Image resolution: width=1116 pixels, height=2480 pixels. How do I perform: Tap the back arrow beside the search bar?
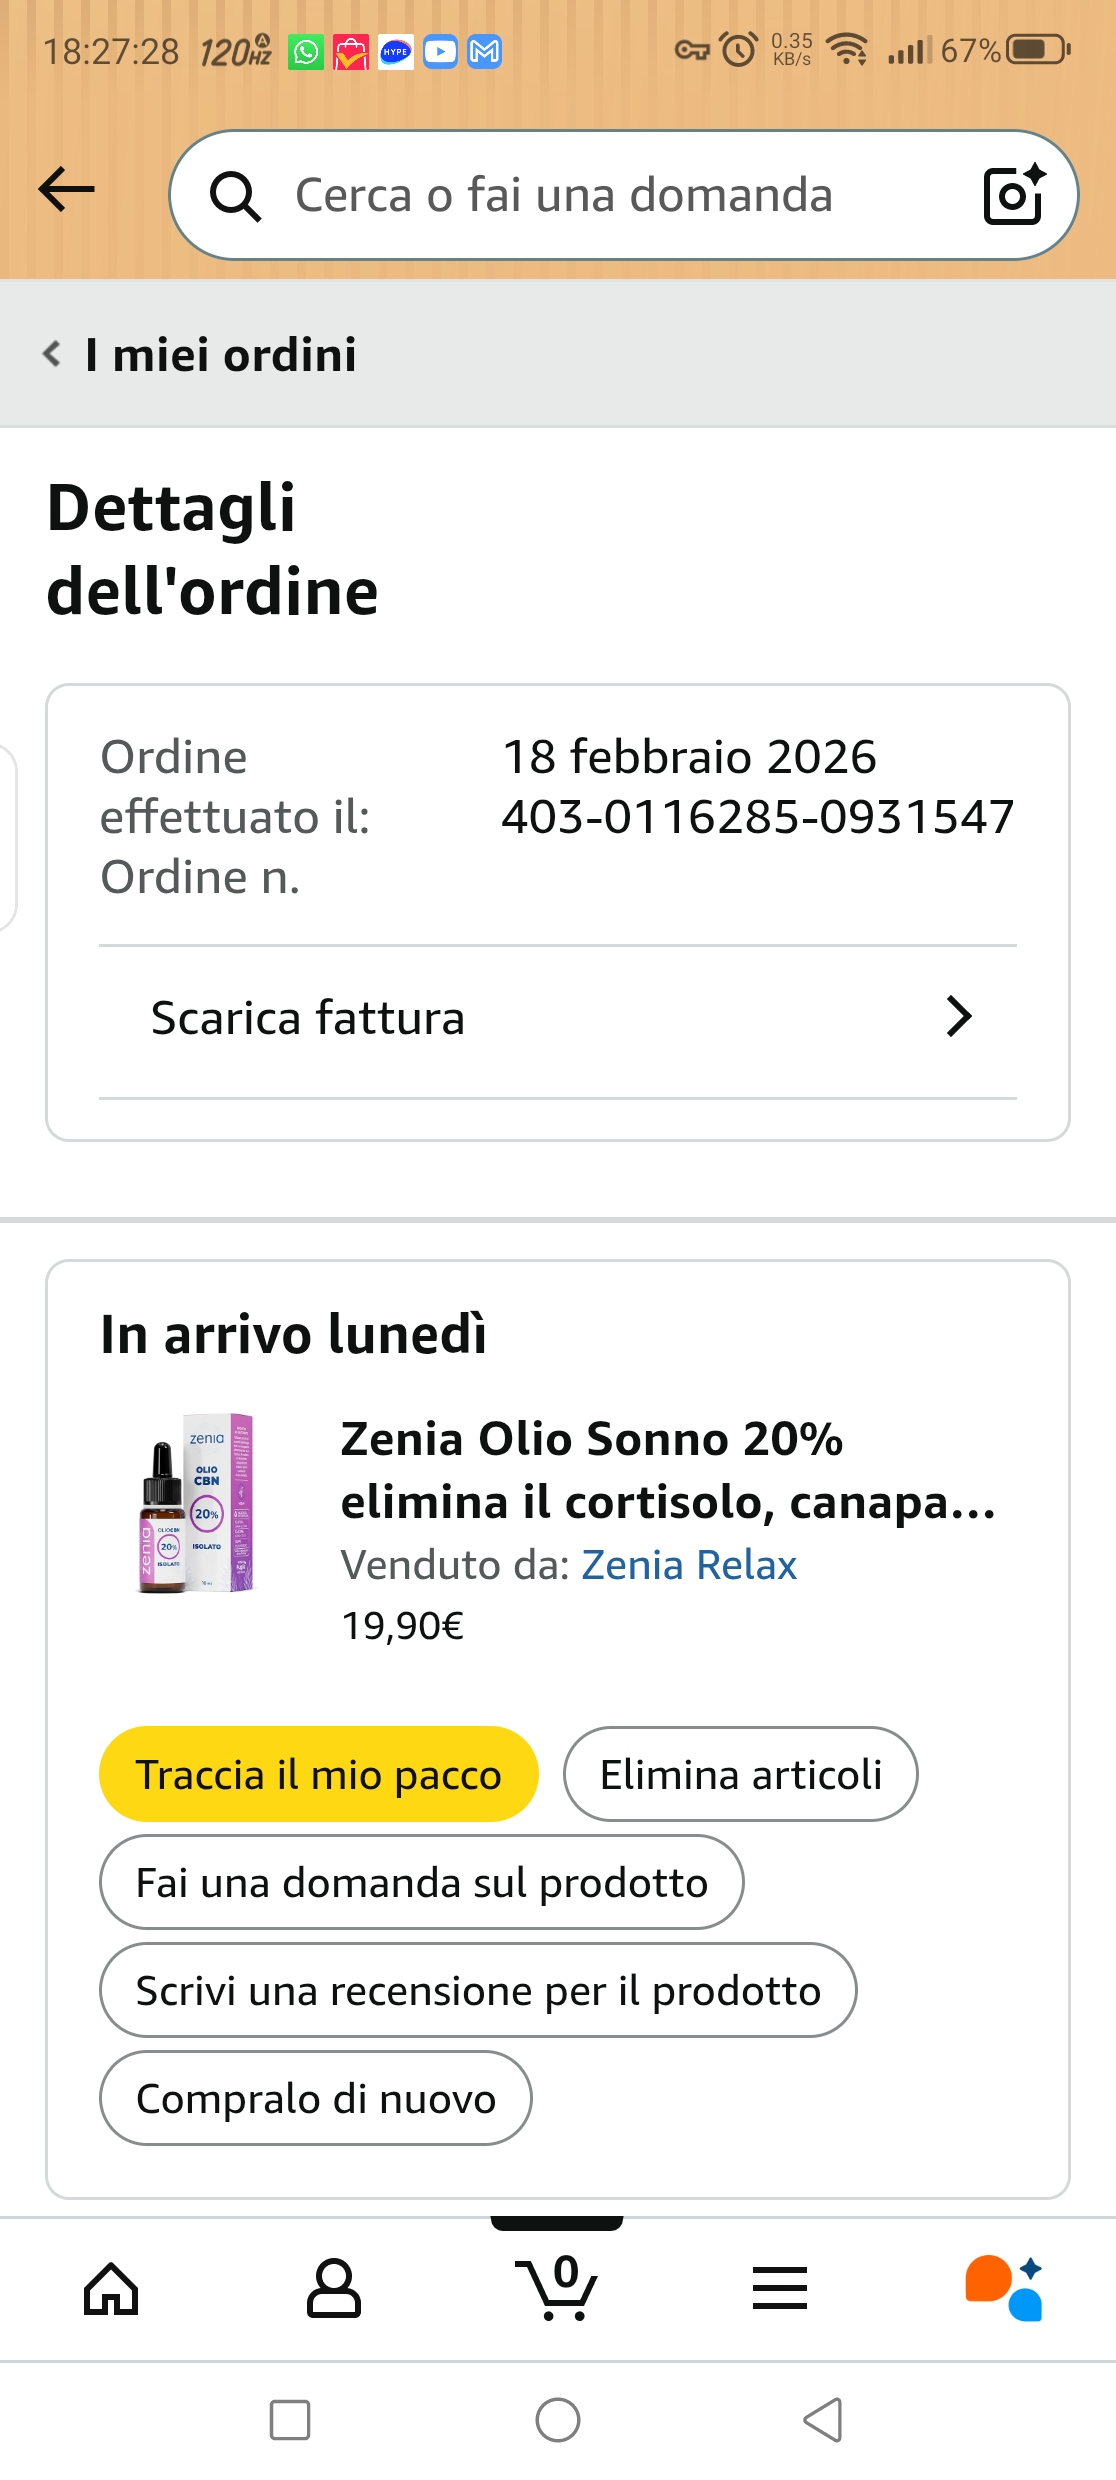[66, 190]
